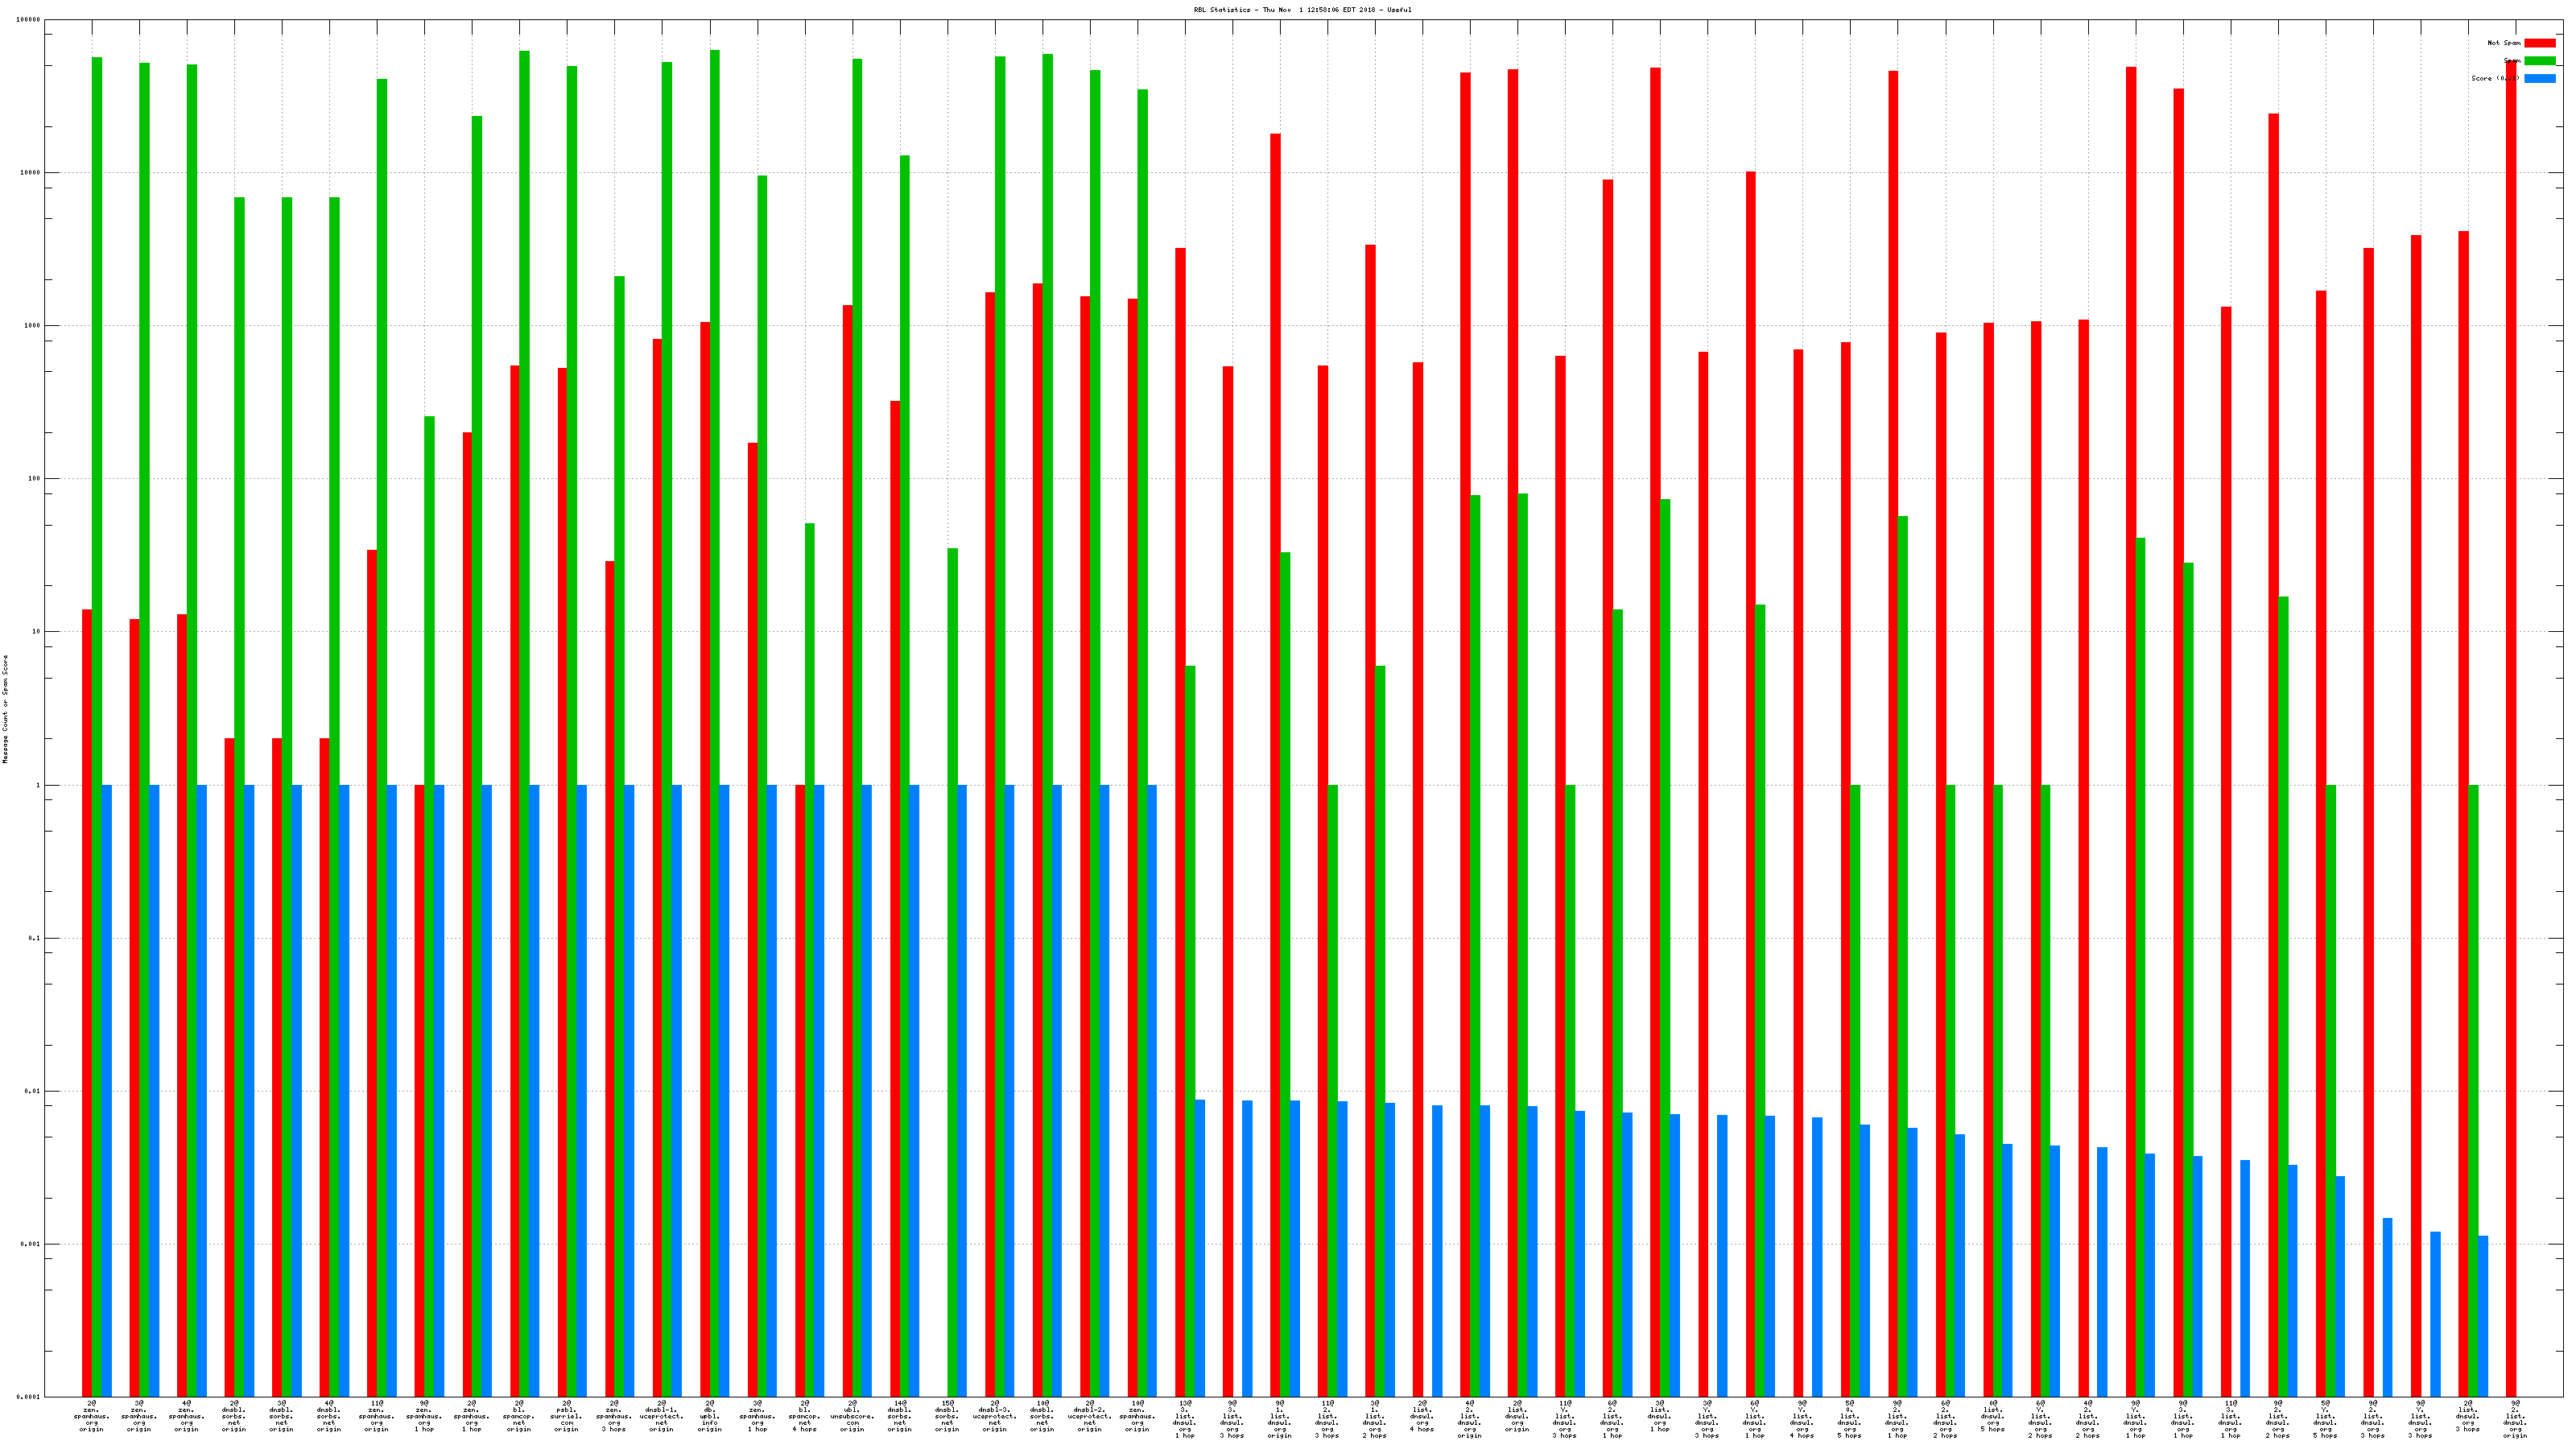The height and width of the screenshot is (1449, 2576).
Task: Click the blue bar above psbl.surriel.com
Action: (581, 1090)
